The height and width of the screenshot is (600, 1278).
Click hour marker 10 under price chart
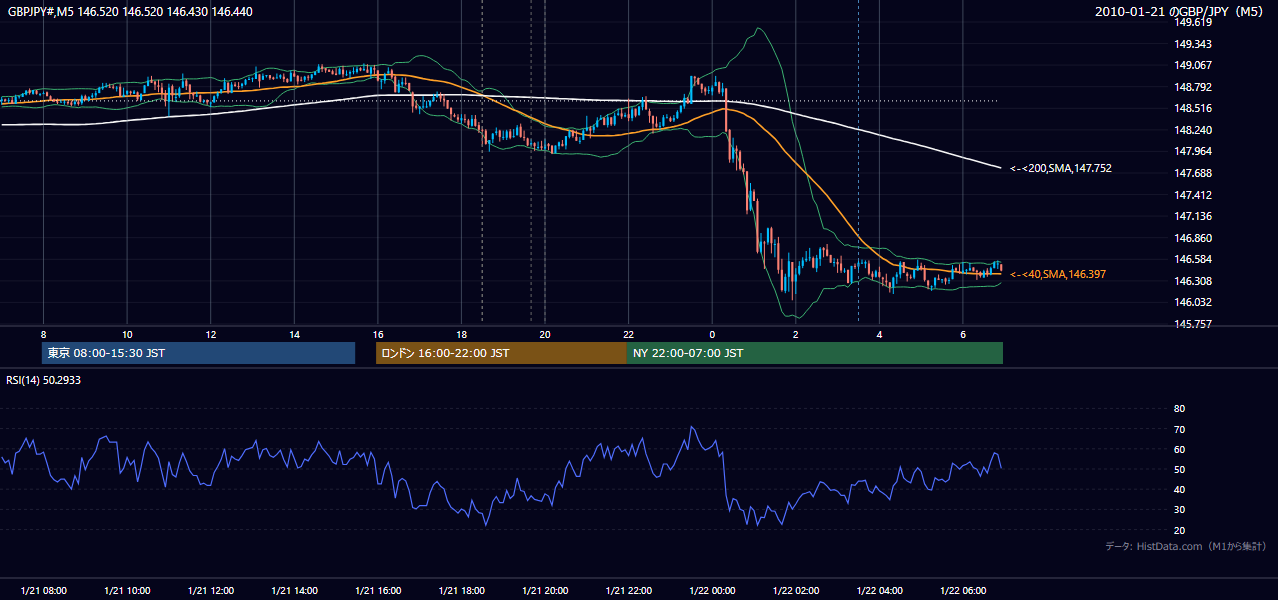click(x=127, y=334)
